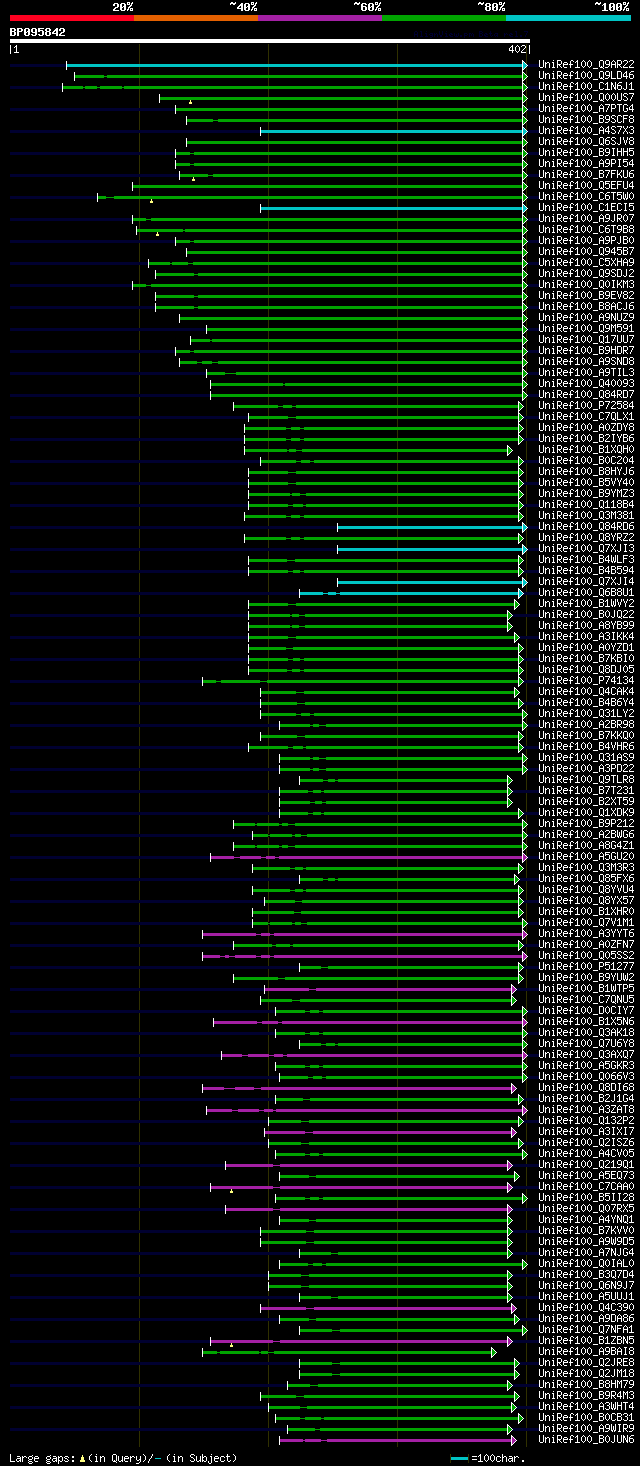Screen dimensions: 640x1466
Task: Select the UniRef100_Q7XJI3 label
Action: click(586, 548)
